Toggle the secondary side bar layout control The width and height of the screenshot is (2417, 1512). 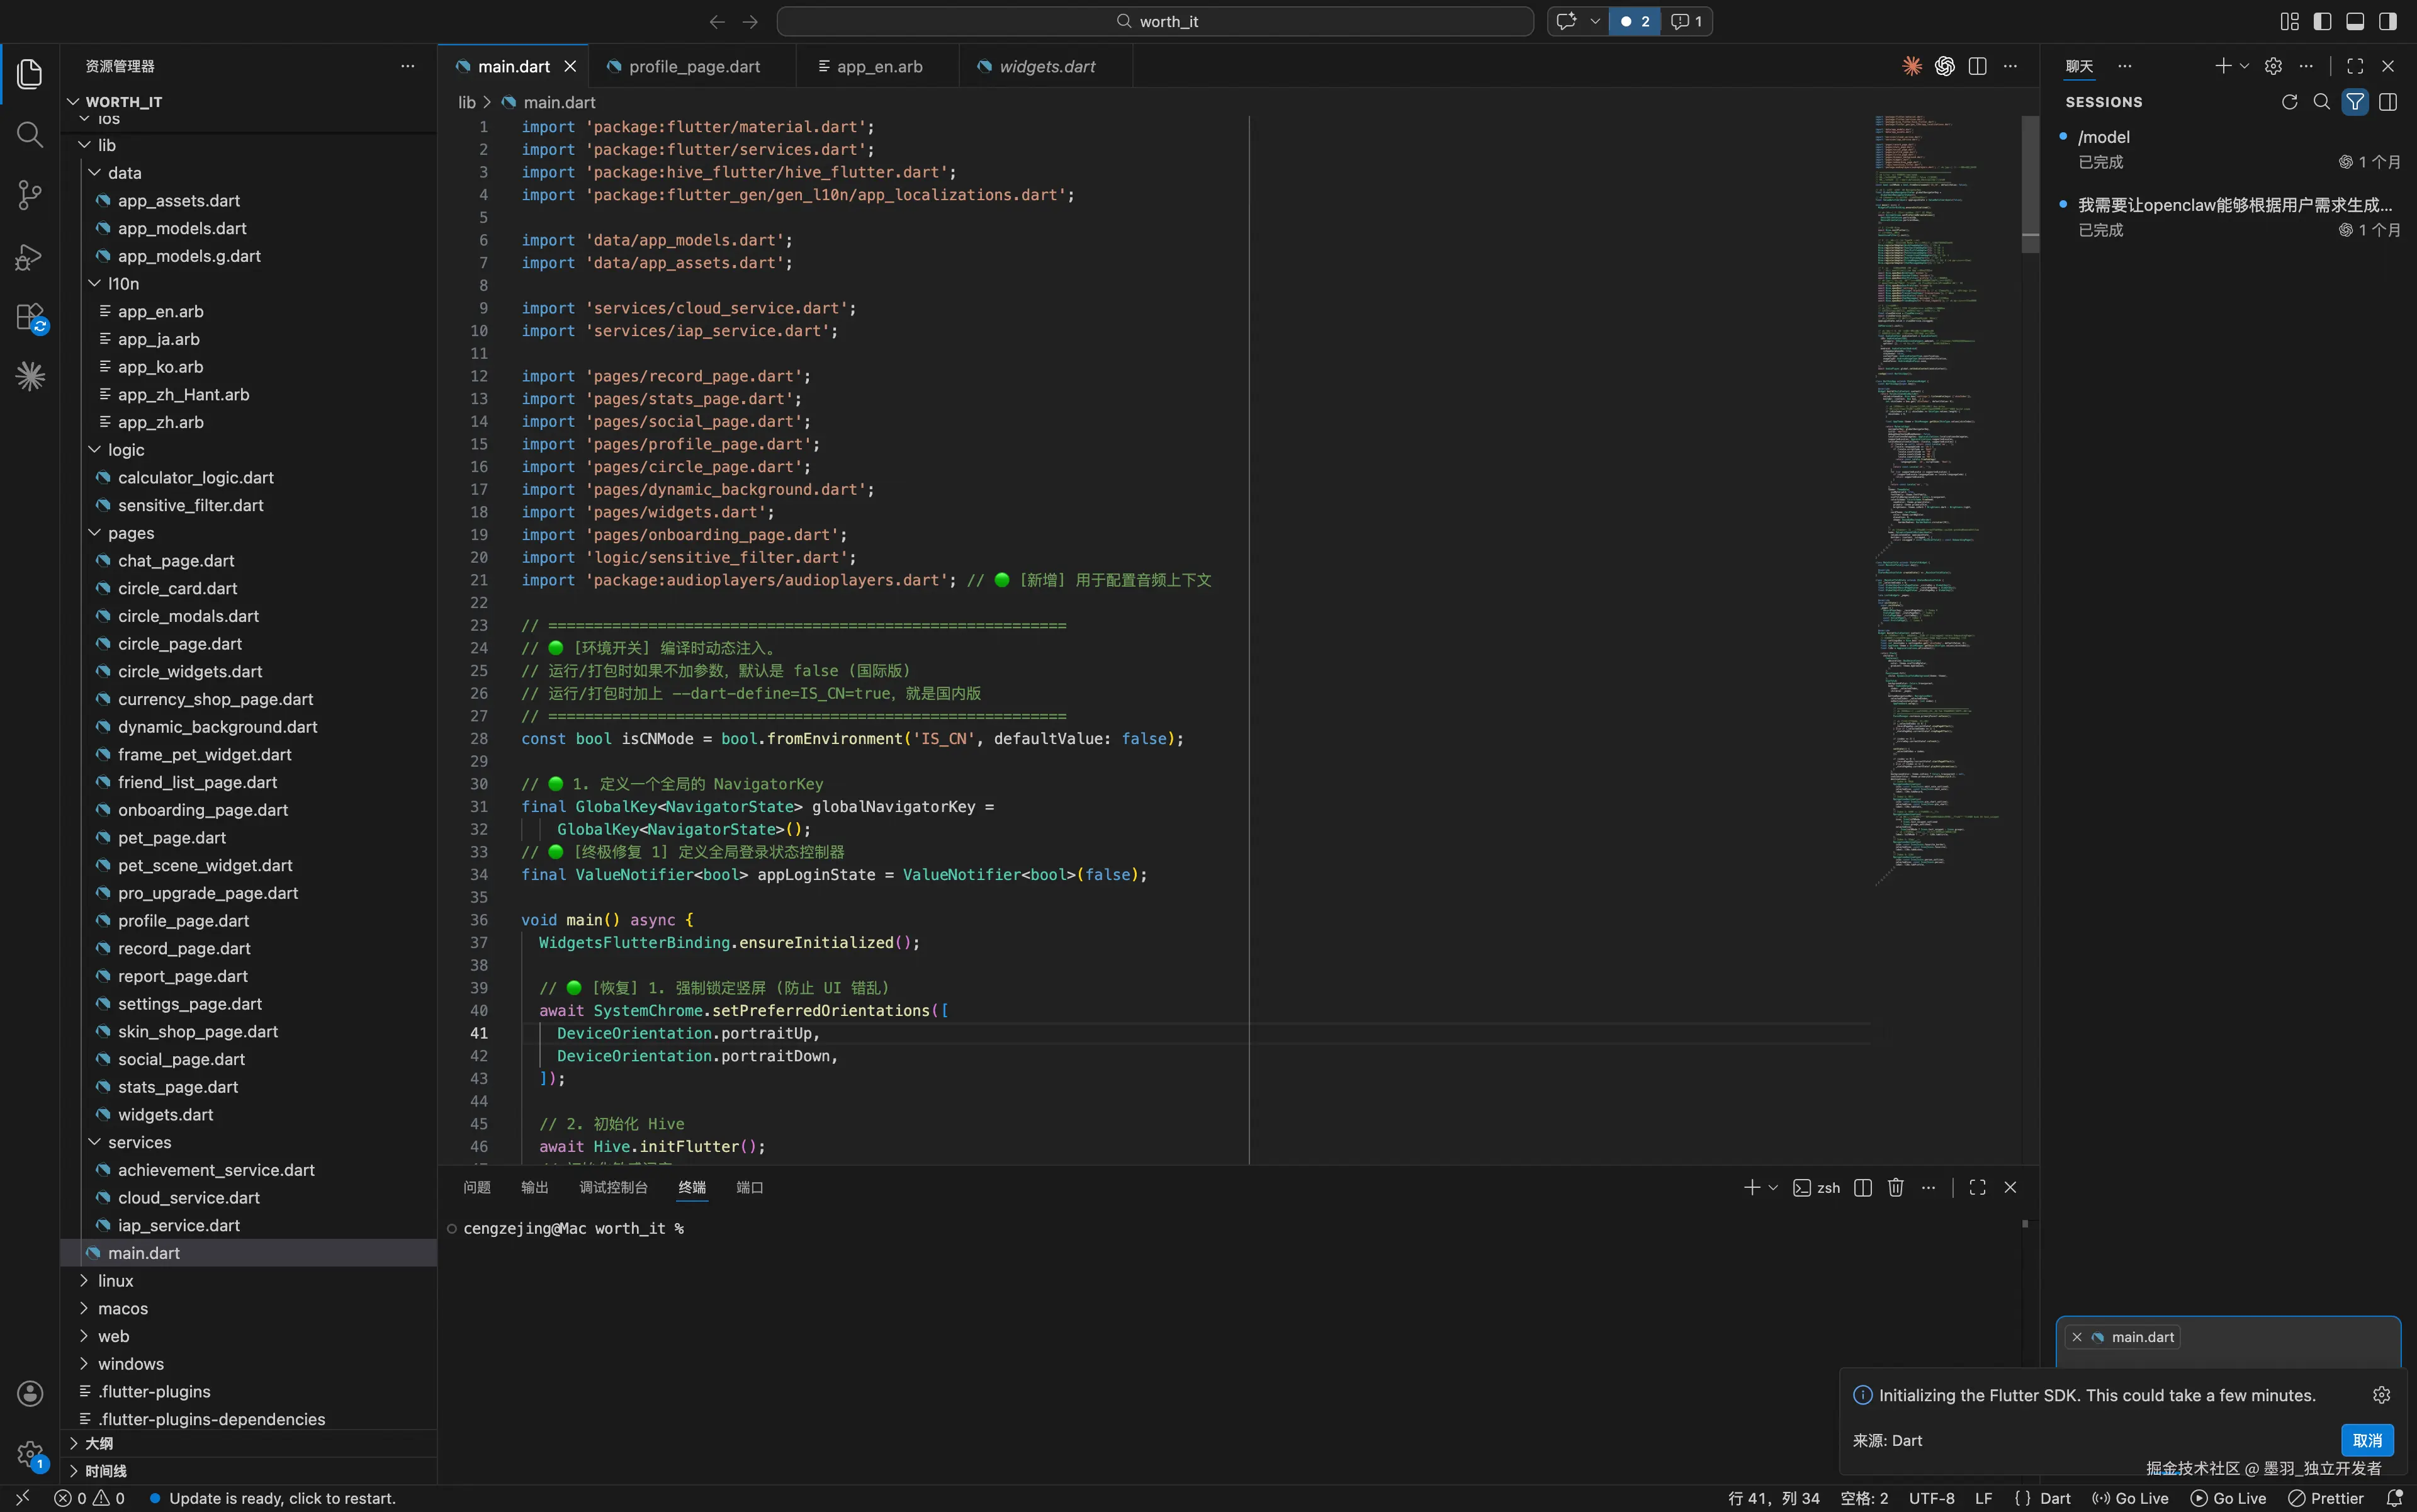click(2387, 21)
